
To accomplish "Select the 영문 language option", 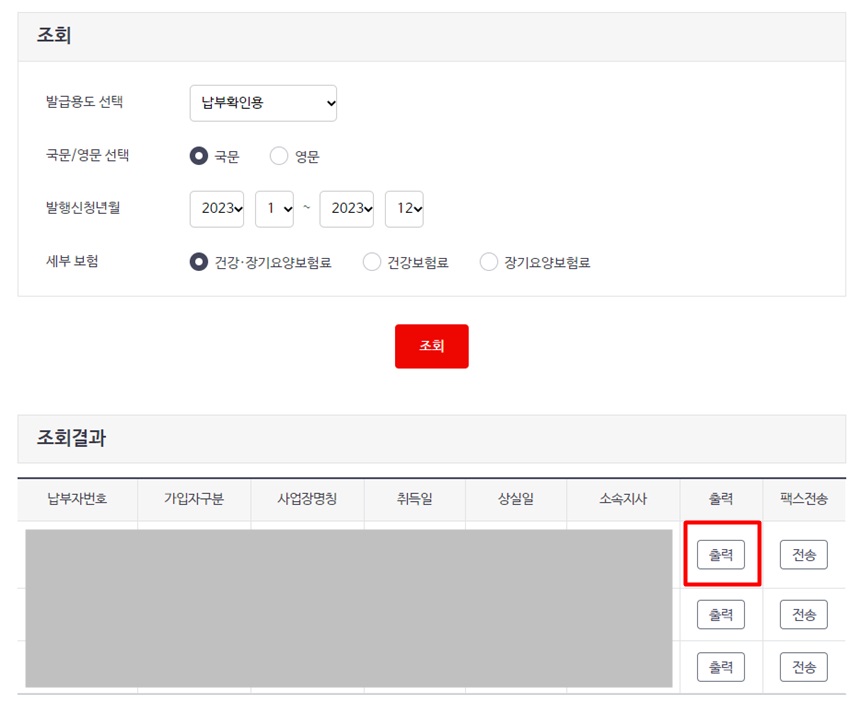I will [x=277, y=155].
